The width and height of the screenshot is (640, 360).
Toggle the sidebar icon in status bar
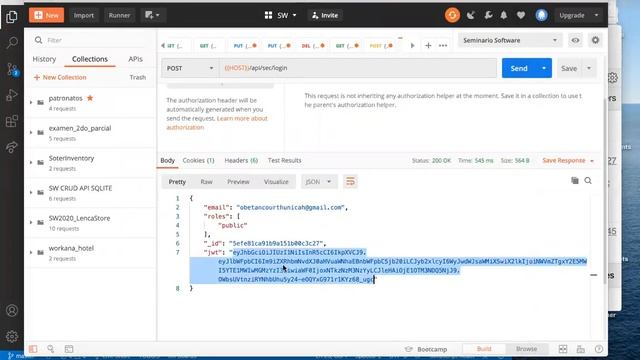[x=33, y=349]
